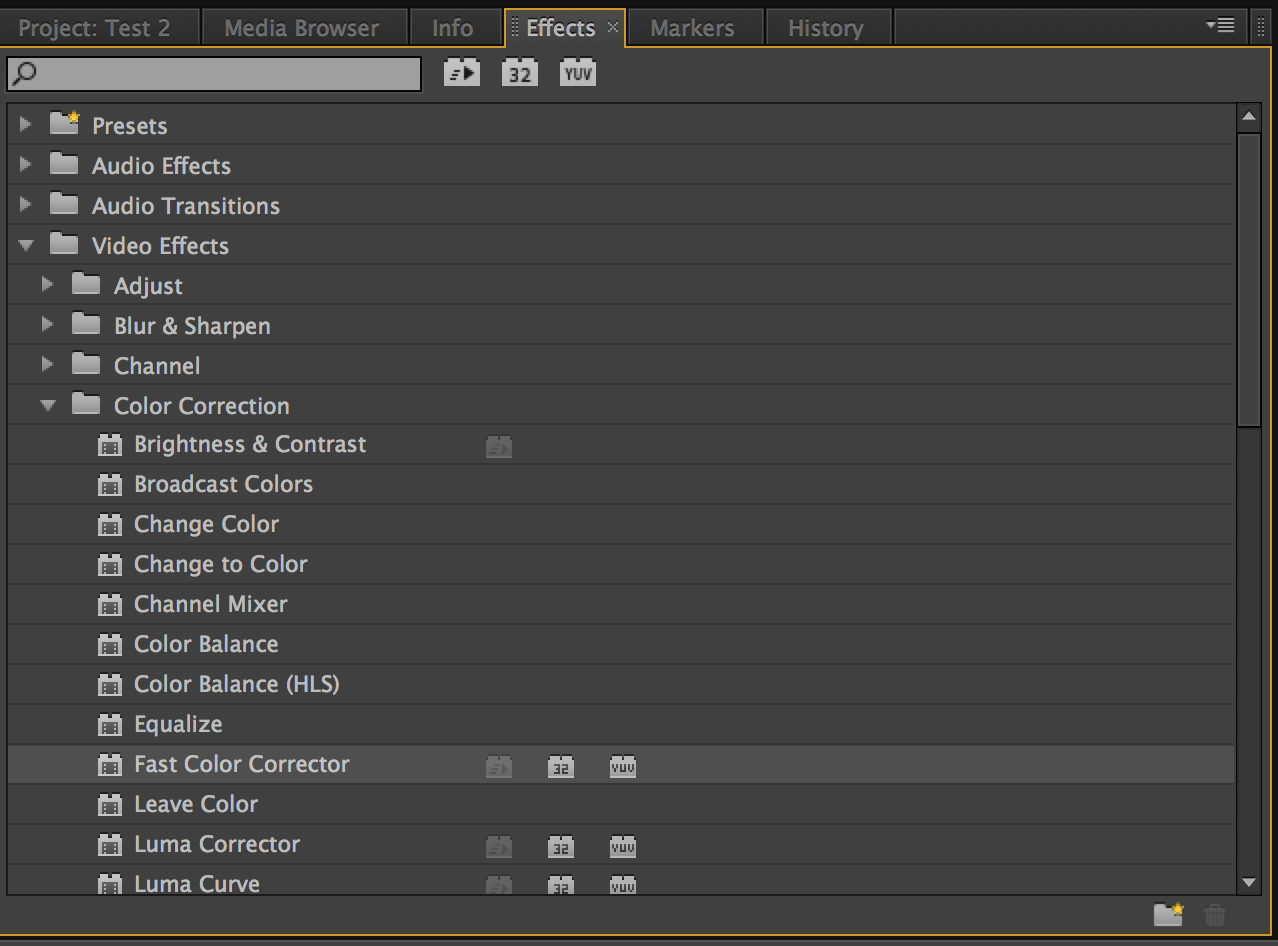
Task: Collapse the Video Effects folder
Action: 26,245
